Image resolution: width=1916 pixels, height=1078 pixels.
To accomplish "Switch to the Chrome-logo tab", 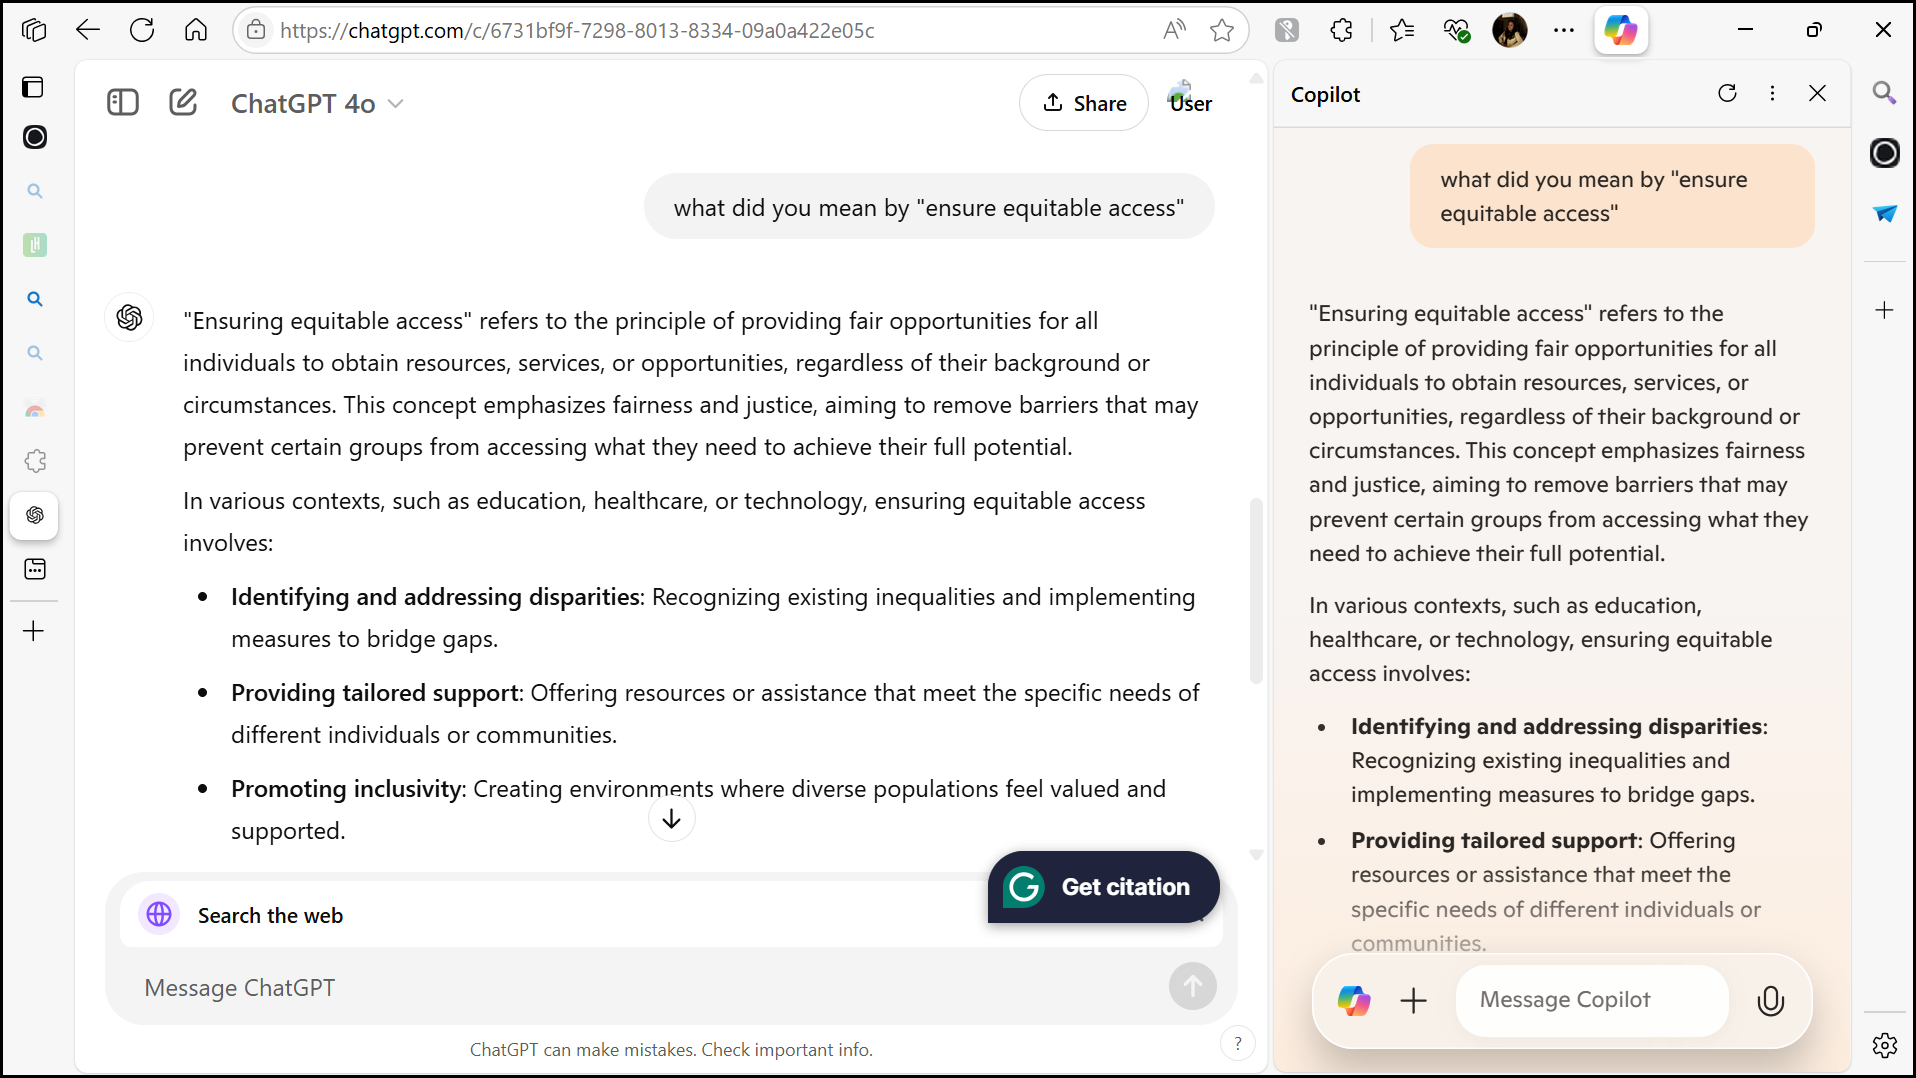I will [x=35, y=408].
